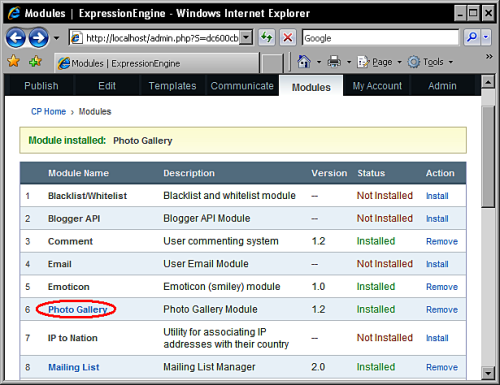Click the Internet Explorer title bar icon
The height and width of the screenshot is (385, 500).
coord(14,13)
